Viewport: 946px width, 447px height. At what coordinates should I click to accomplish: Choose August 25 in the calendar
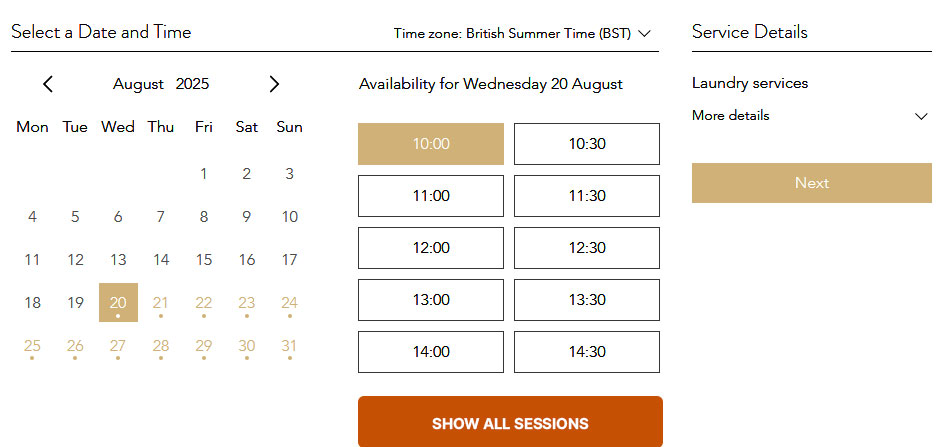point(32,347)
